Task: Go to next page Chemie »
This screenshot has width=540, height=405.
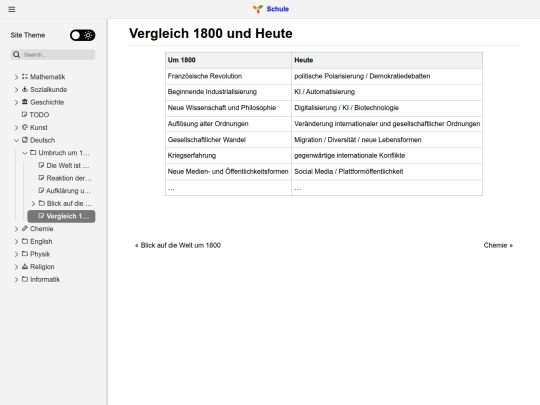Action: [498, 245]
